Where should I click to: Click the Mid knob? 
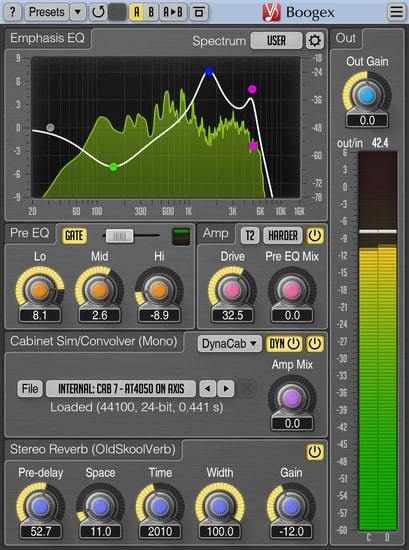[100, 290]
